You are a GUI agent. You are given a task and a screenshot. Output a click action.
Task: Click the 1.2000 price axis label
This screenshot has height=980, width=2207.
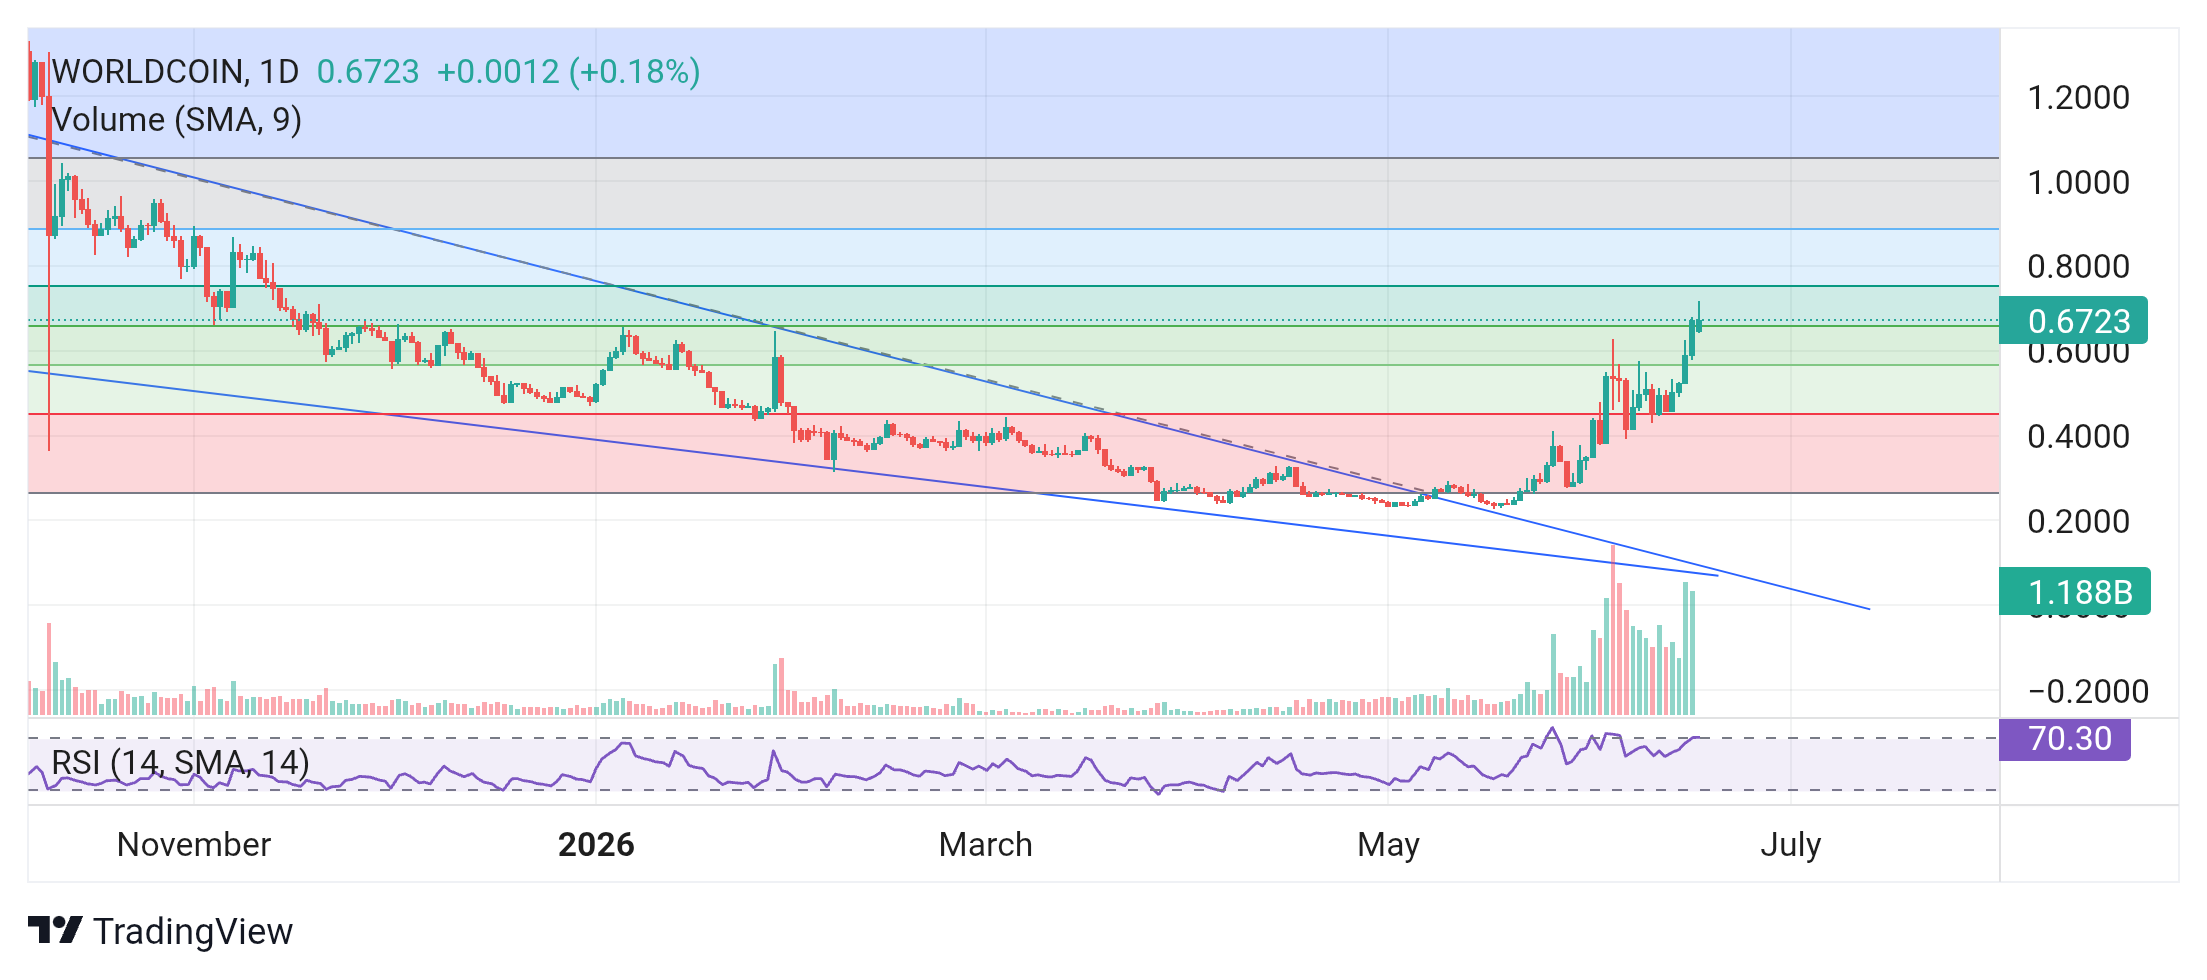click(2078, 98)
